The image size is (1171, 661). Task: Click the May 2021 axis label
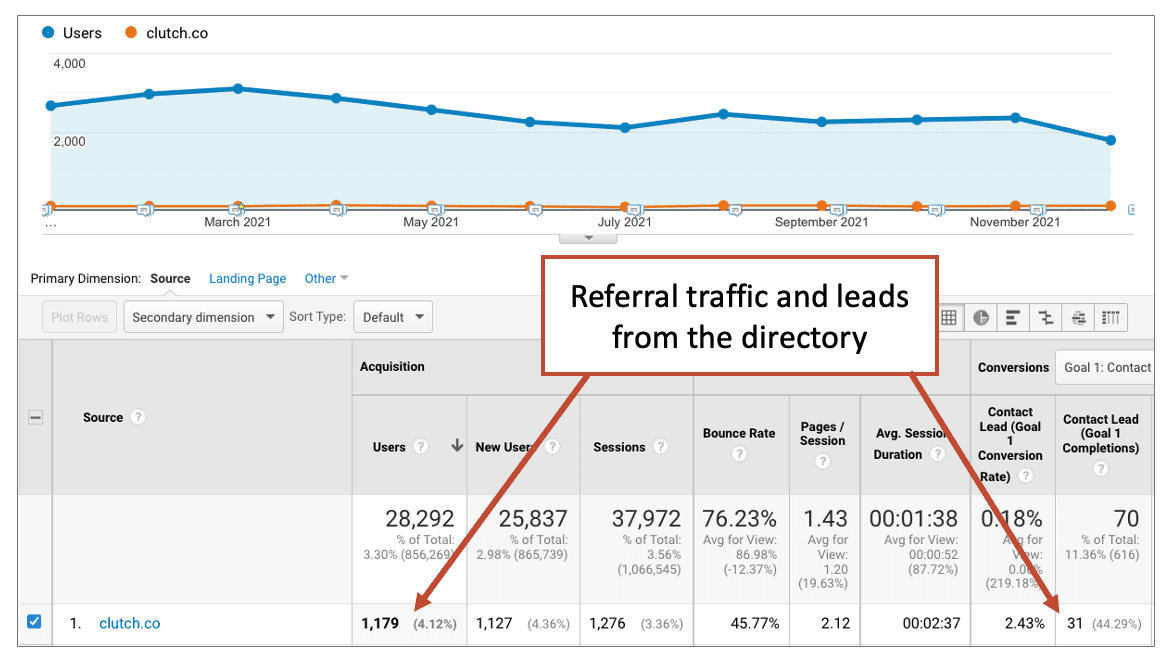(431, 222)
